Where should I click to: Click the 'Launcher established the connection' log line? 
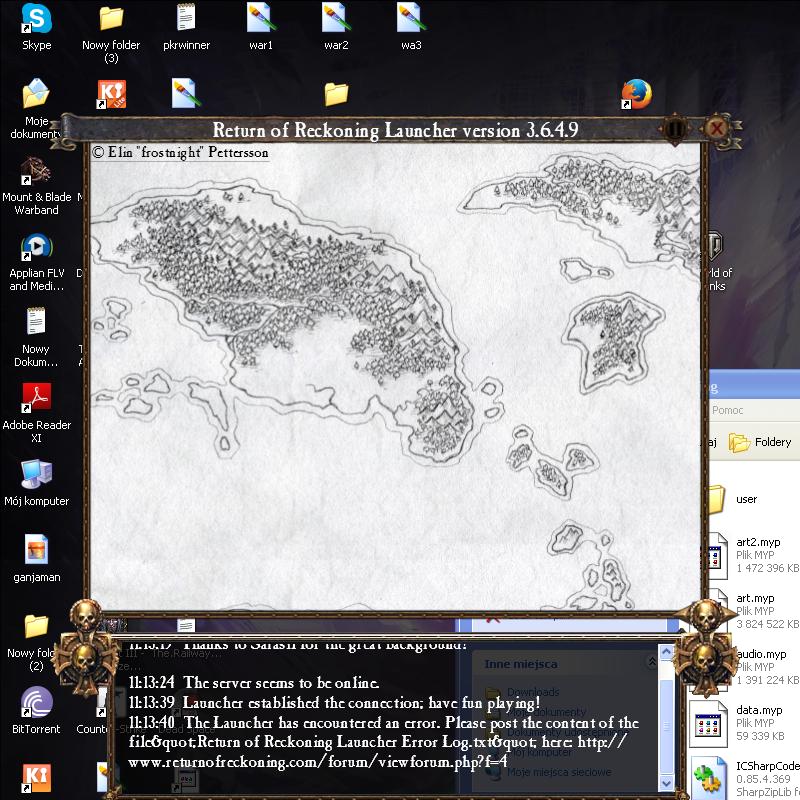click(334, 703)
